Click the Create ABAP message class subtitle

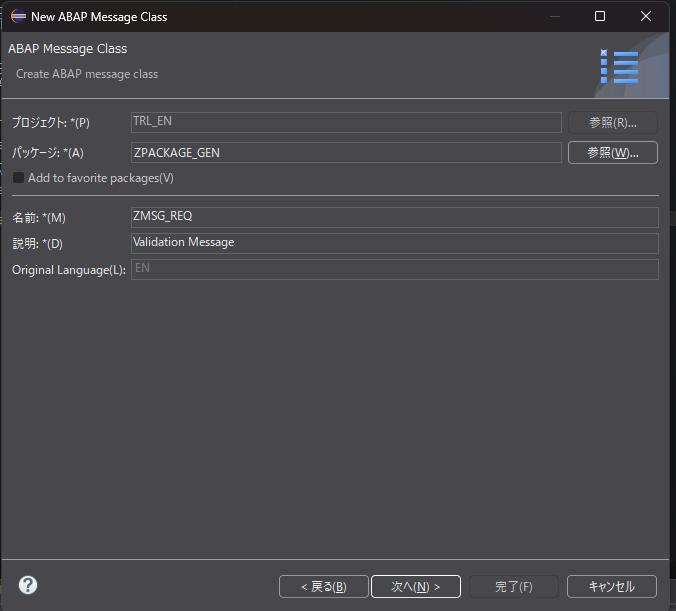[87, 74]
